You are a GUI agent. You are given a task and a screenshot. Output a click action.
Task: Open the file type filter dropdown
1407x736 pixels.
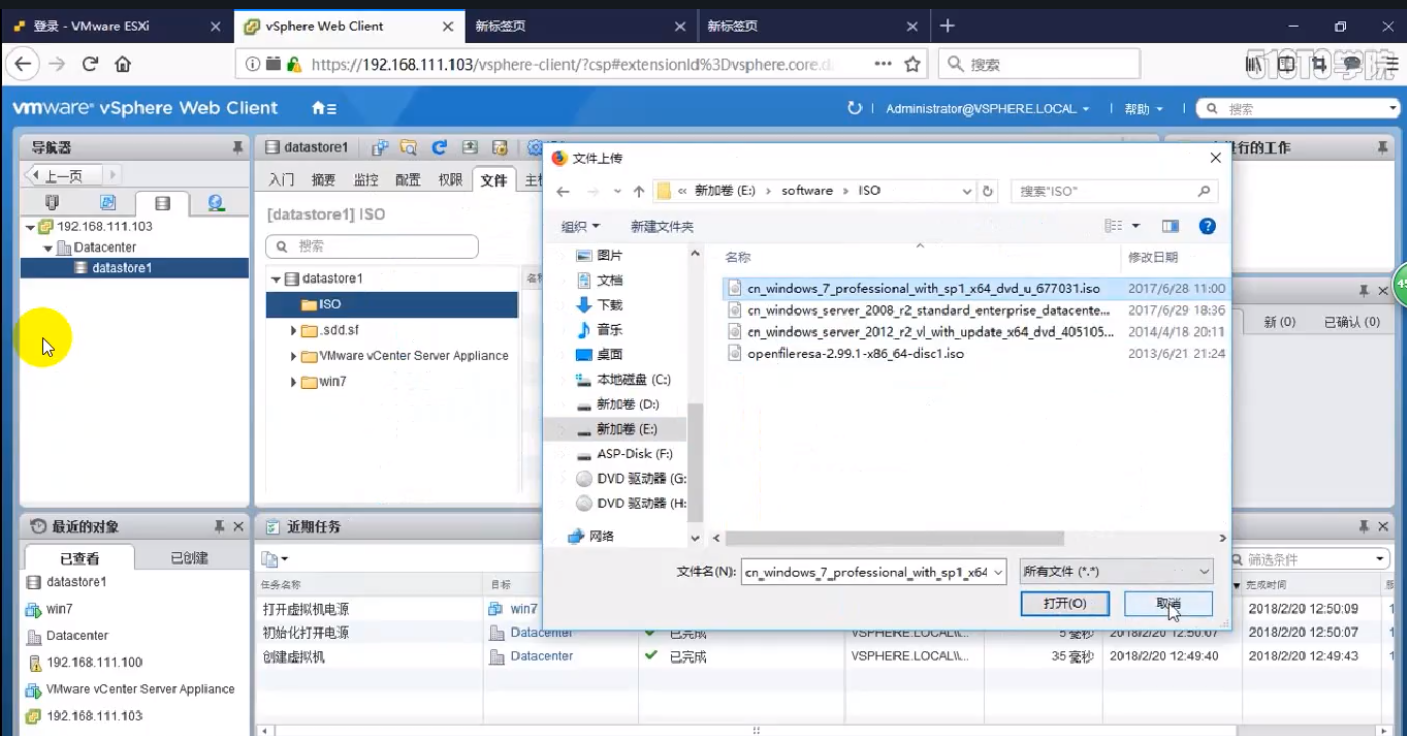(x=1115, y=572)
